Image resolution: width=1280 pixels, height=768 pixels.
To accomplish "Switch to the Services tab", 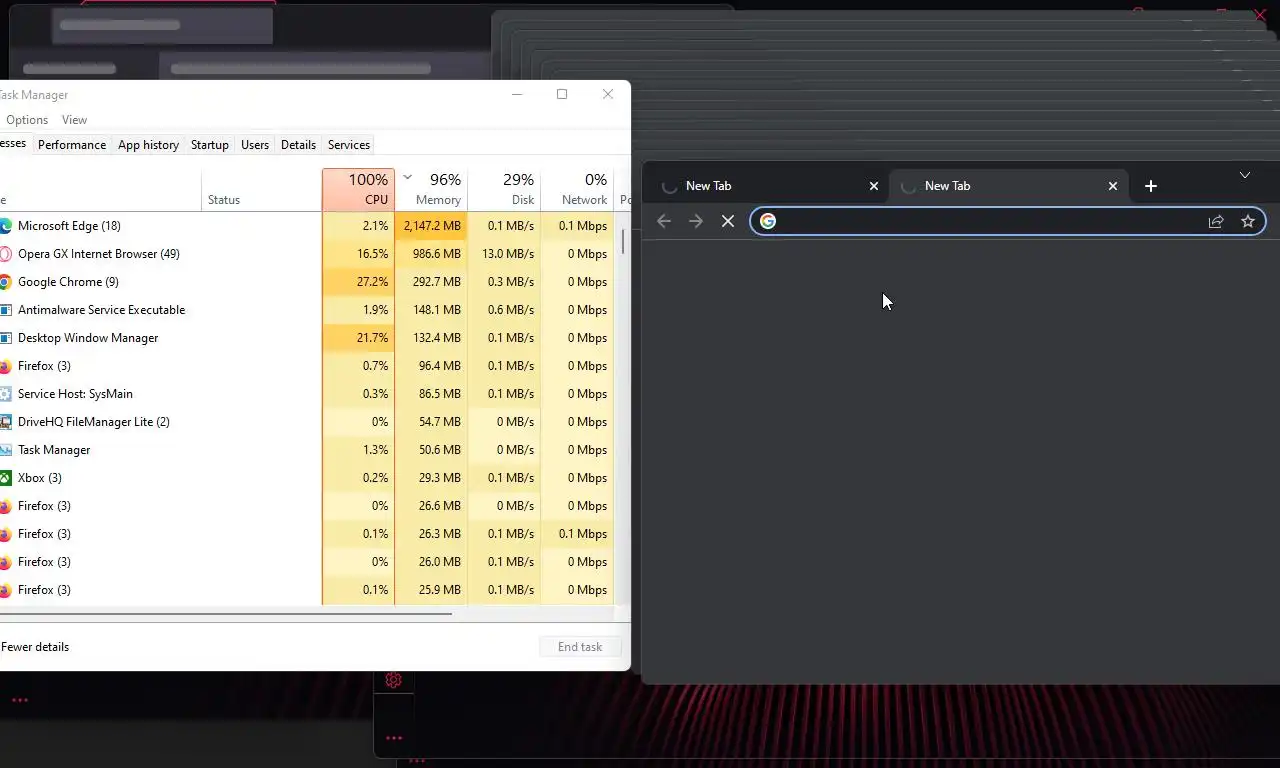I will (x=349, y=145).
